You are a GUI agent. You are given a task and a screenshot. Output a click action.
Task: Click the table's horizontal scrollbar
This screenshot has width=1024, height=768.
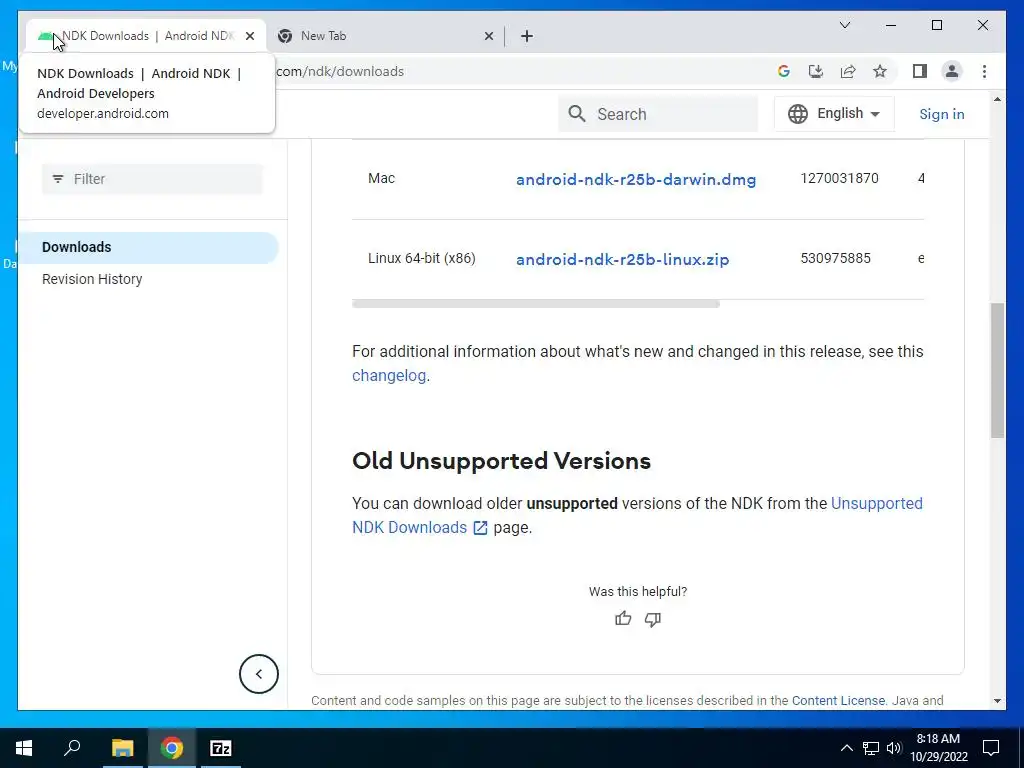536,304
